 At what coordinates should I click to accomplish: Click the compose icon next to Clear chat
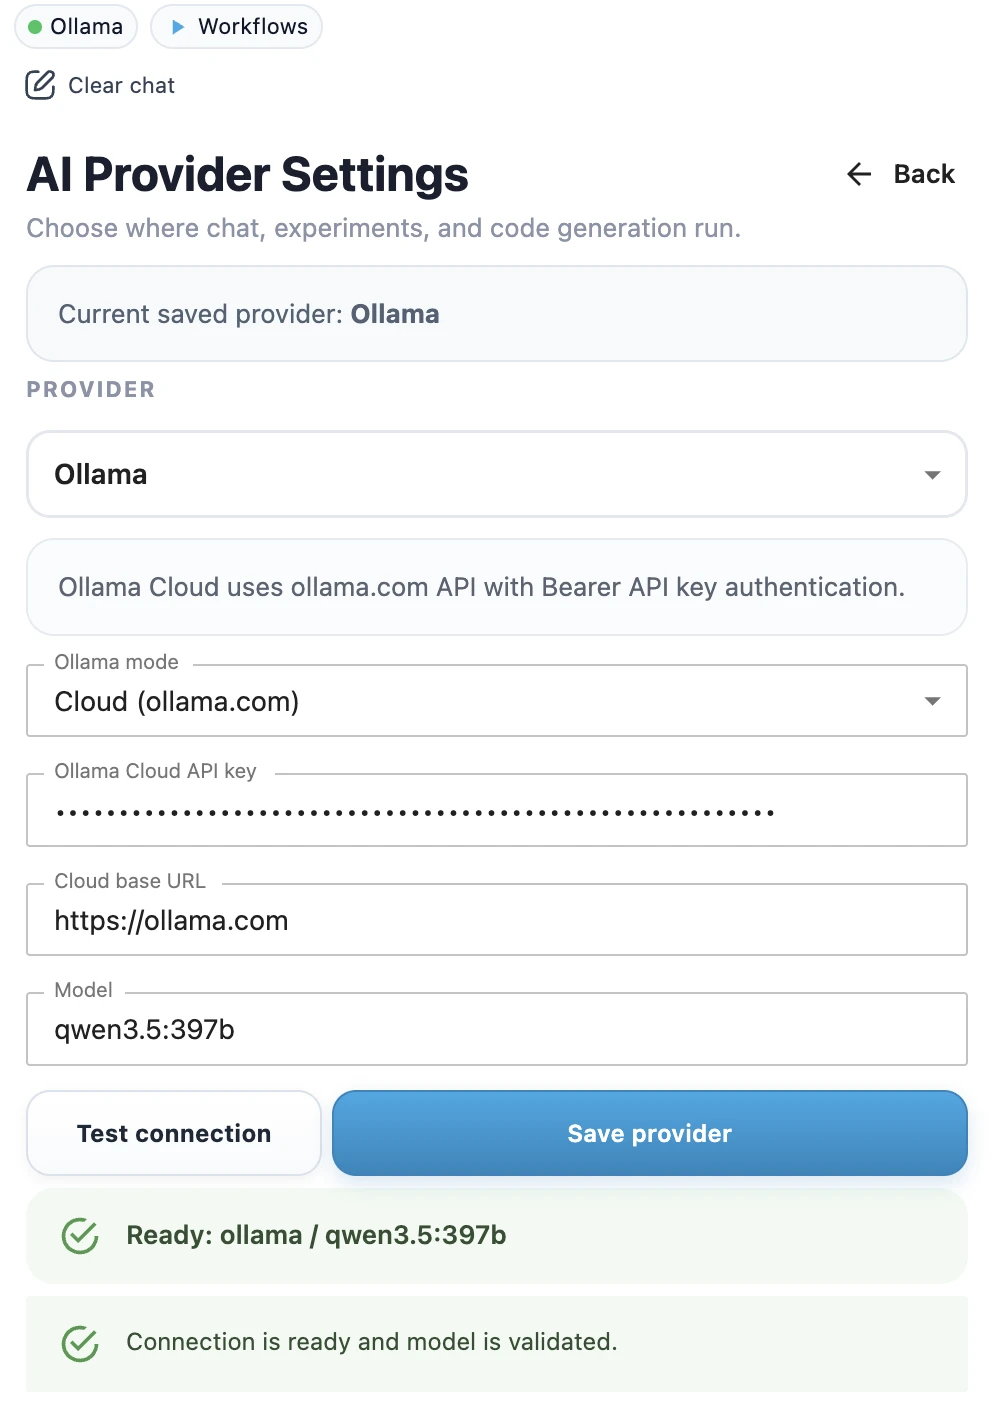click(40, 85)
